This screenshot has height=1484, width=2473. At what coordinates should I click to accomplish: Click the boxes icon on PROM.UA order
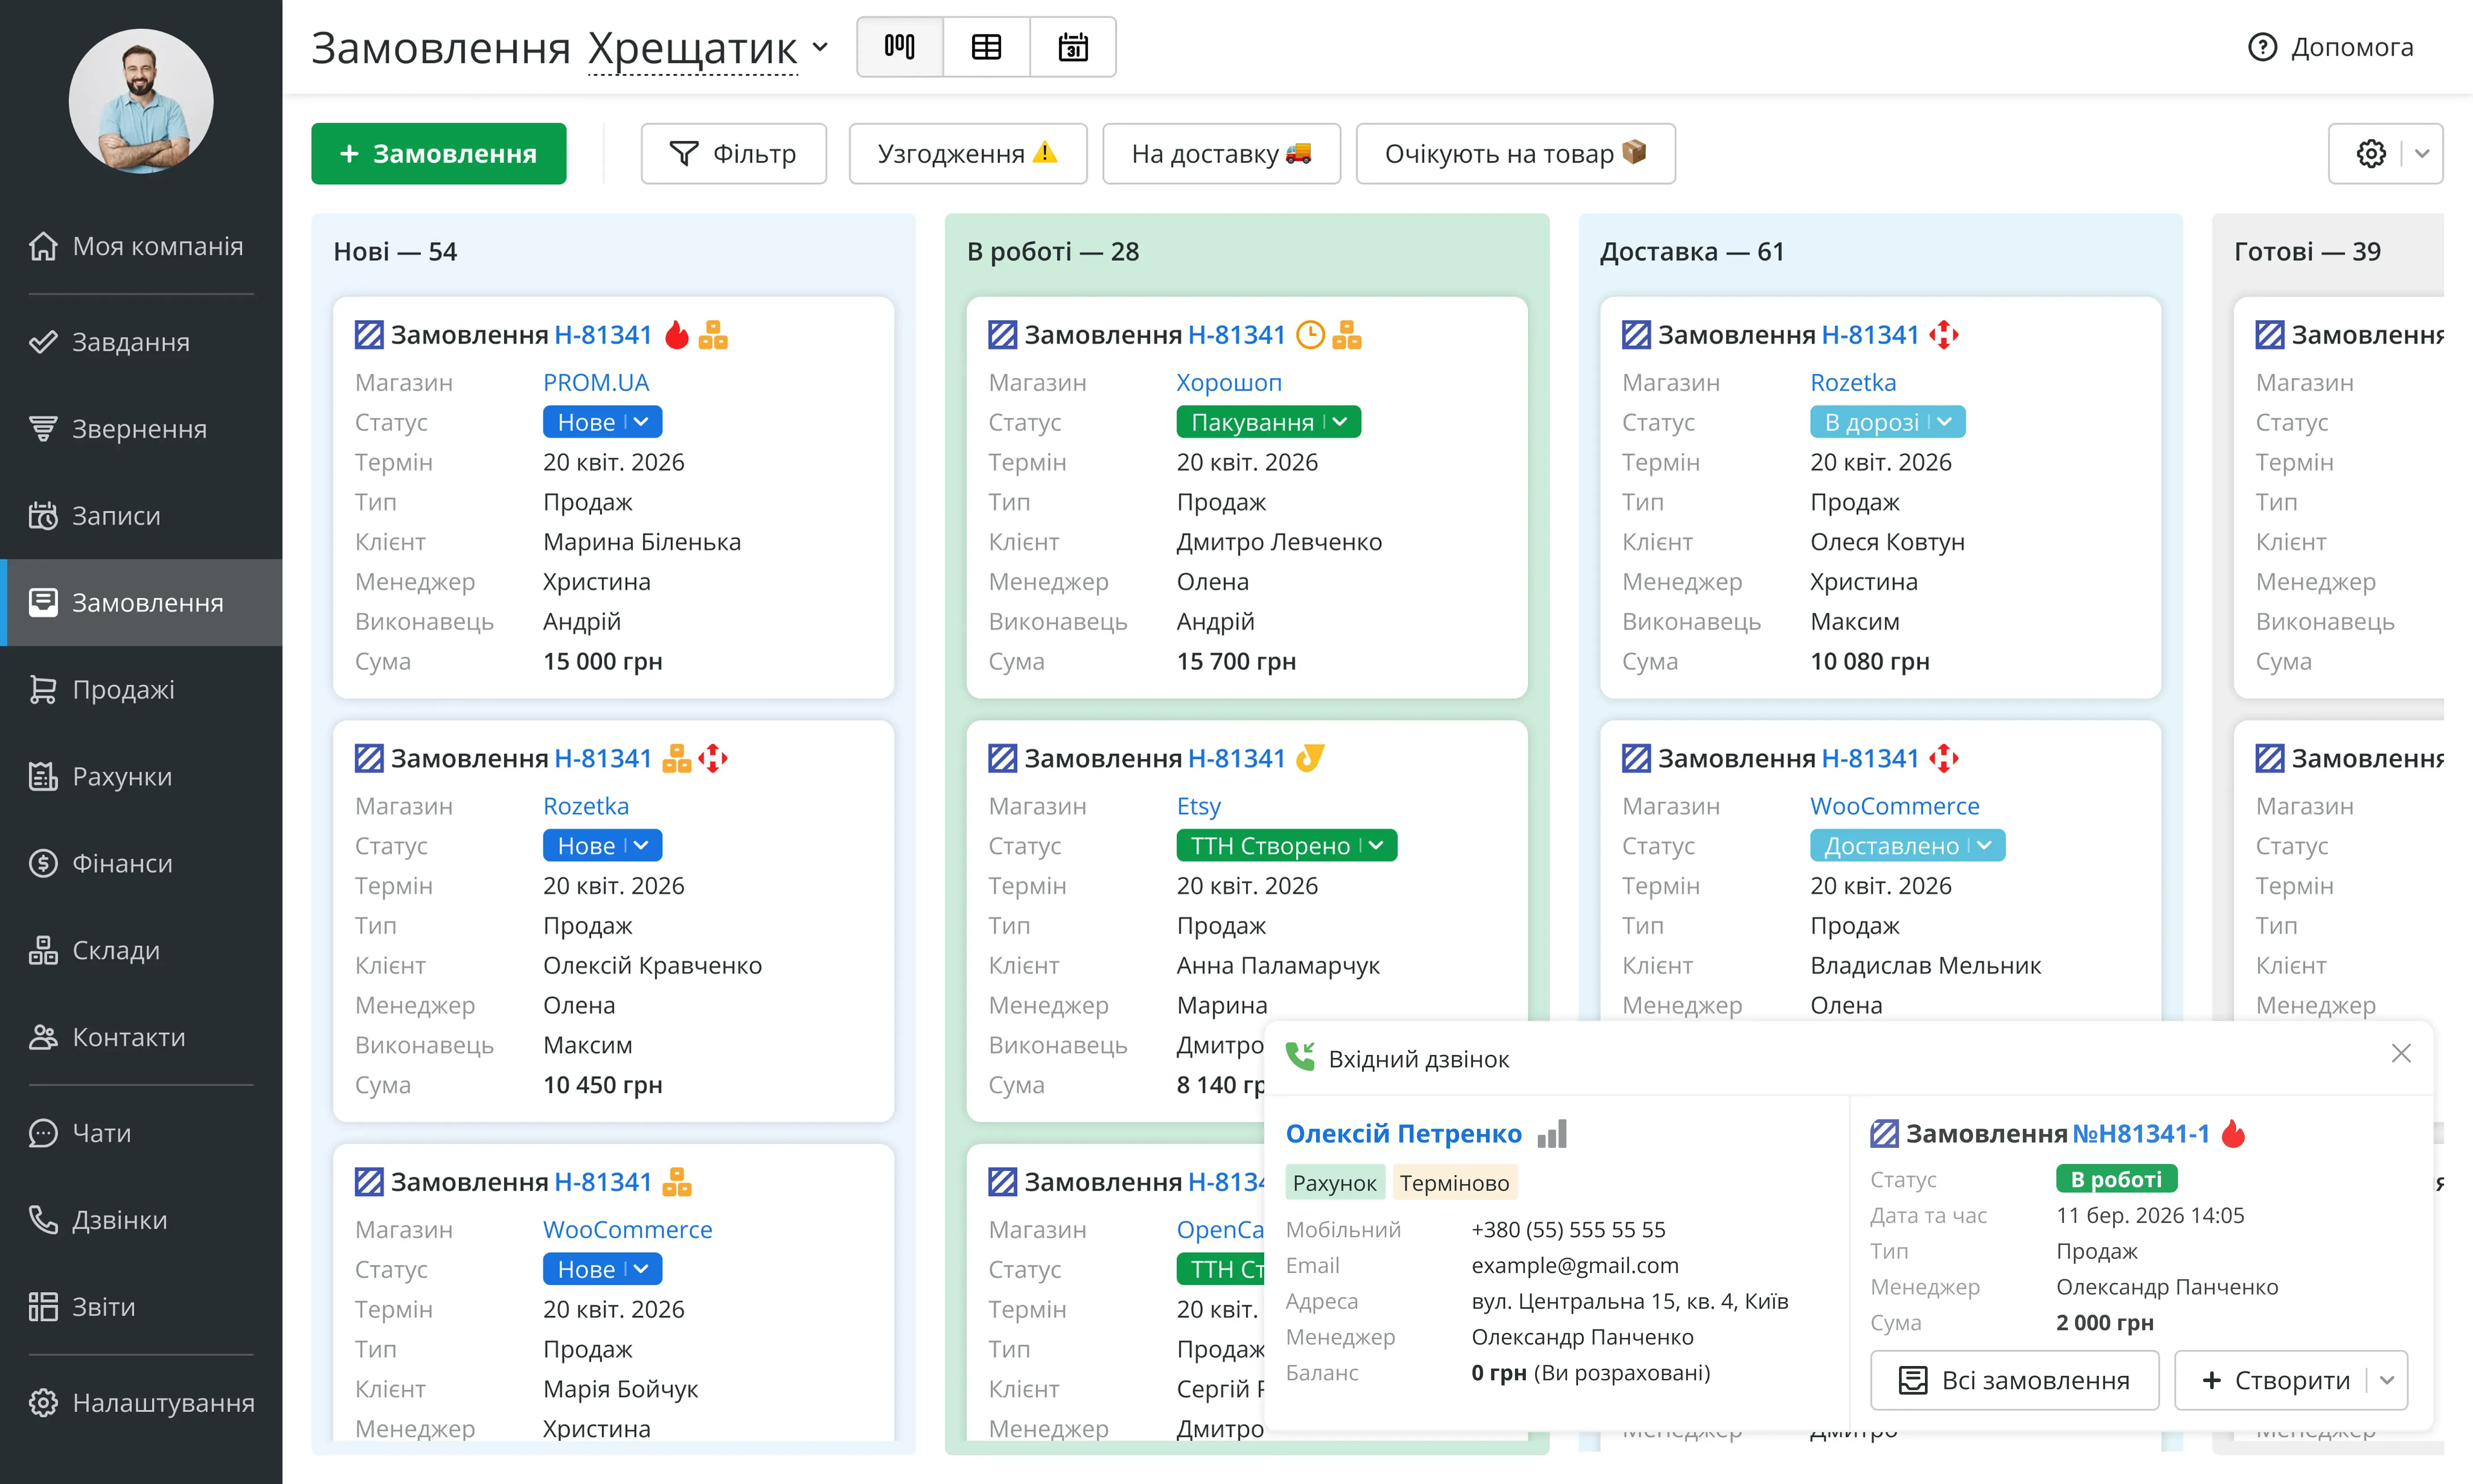pyautogui.click(x=713, y=334)
